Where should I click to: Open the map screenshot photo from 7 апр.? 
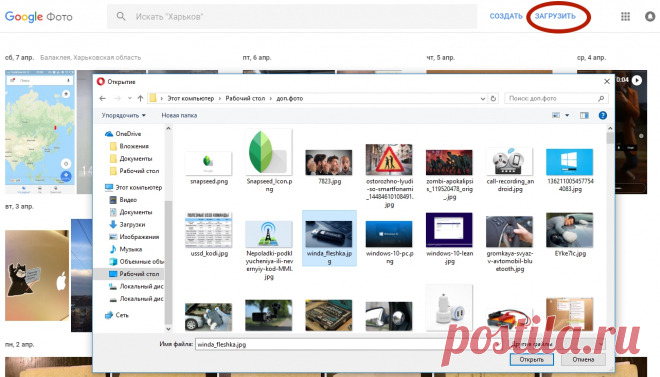click(x=40, y=132)
